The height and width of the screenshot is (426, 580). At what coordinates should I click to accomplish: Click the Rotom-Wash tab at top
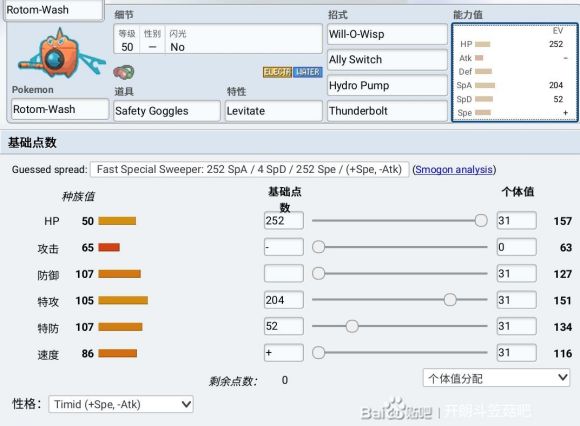click(x=54, y=10)
